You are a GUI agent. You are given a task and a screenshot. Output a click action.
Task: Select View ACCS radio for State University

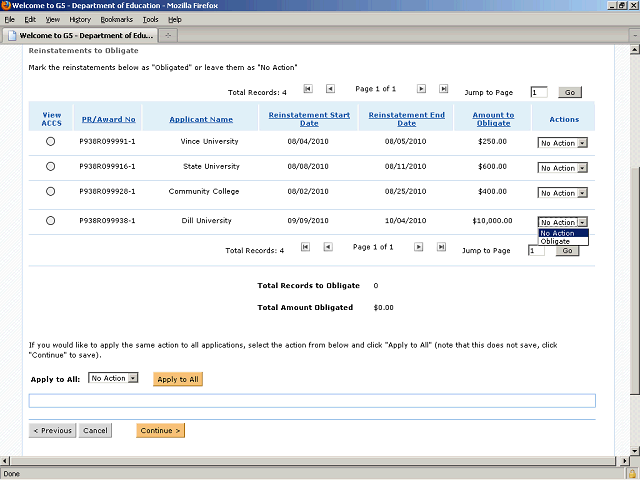[x=51, y=166]
